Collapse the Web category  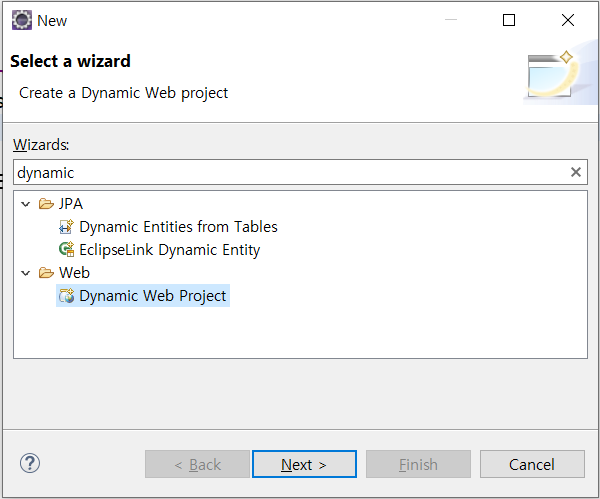[26, 273]
